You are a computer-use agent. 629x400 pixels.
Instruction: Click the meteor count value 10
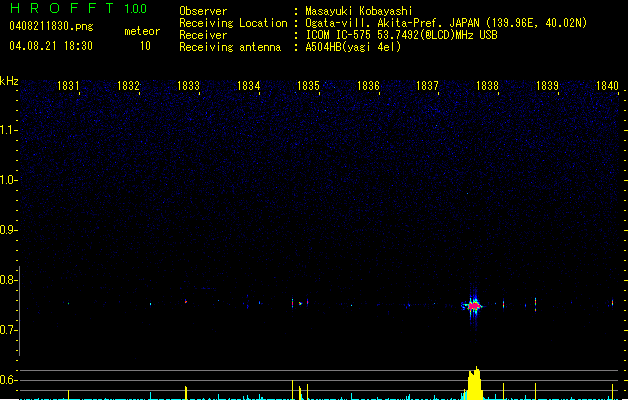click(x=145, y=46)
